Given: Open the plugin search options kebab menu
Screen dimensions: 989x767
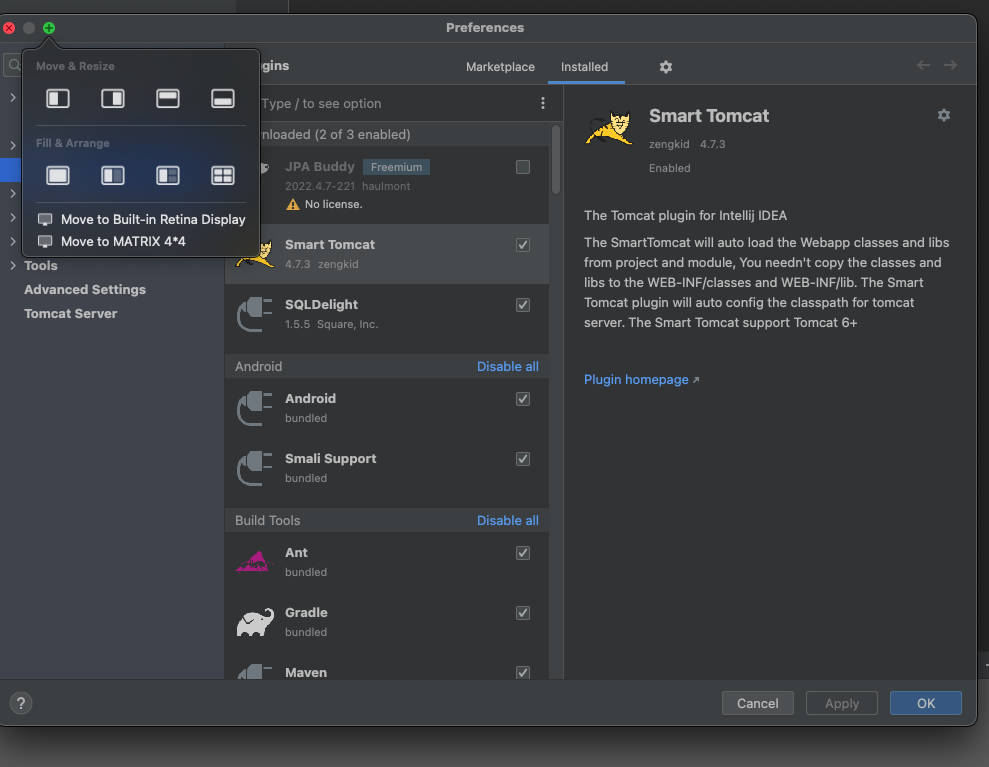Looking at the screenshot, I should click(542, 103).
